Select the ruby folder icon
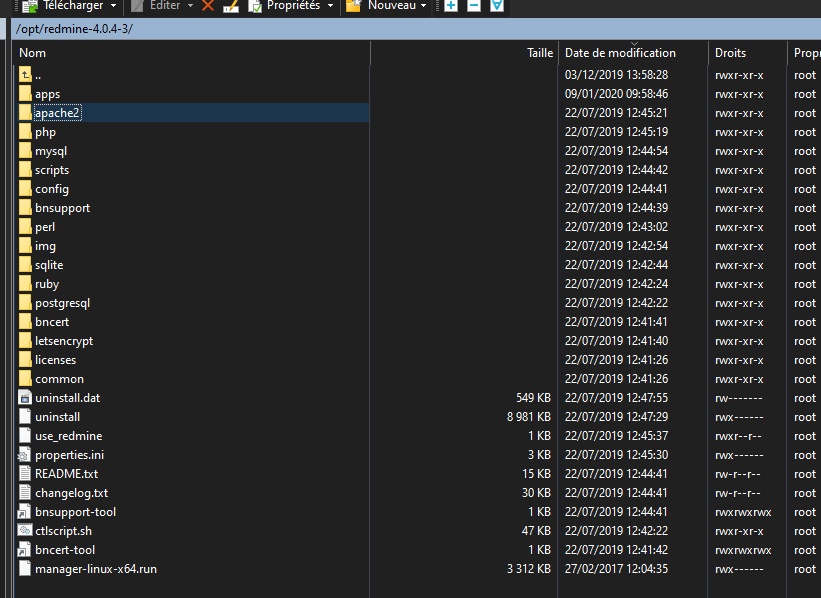Viewport: 821px width, 598px height. pyautogui.click(x=25, y=284)
